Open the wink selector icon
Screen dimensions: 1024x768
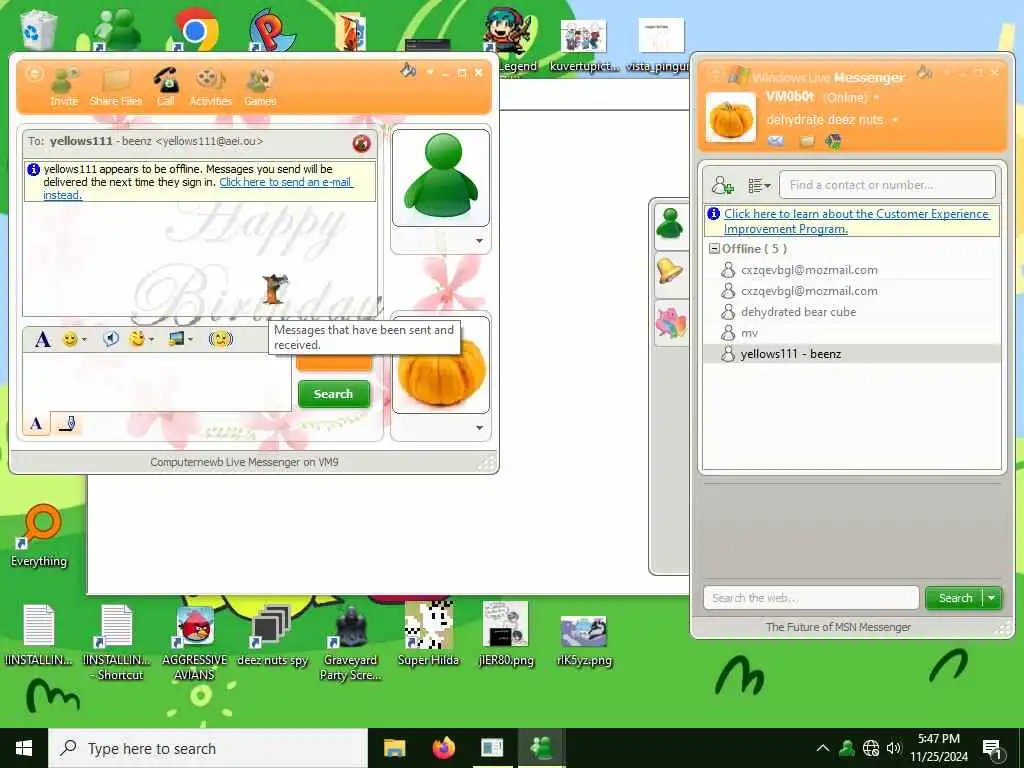pyautogui.click(x=136, y=339)
